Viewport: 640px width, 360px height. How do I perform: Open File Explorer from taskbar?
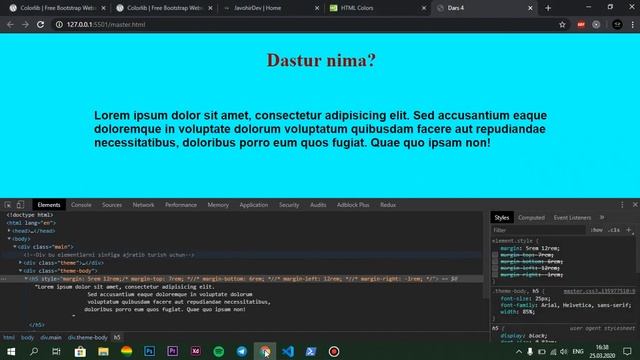pyautogui.click(x=103, y=351)
